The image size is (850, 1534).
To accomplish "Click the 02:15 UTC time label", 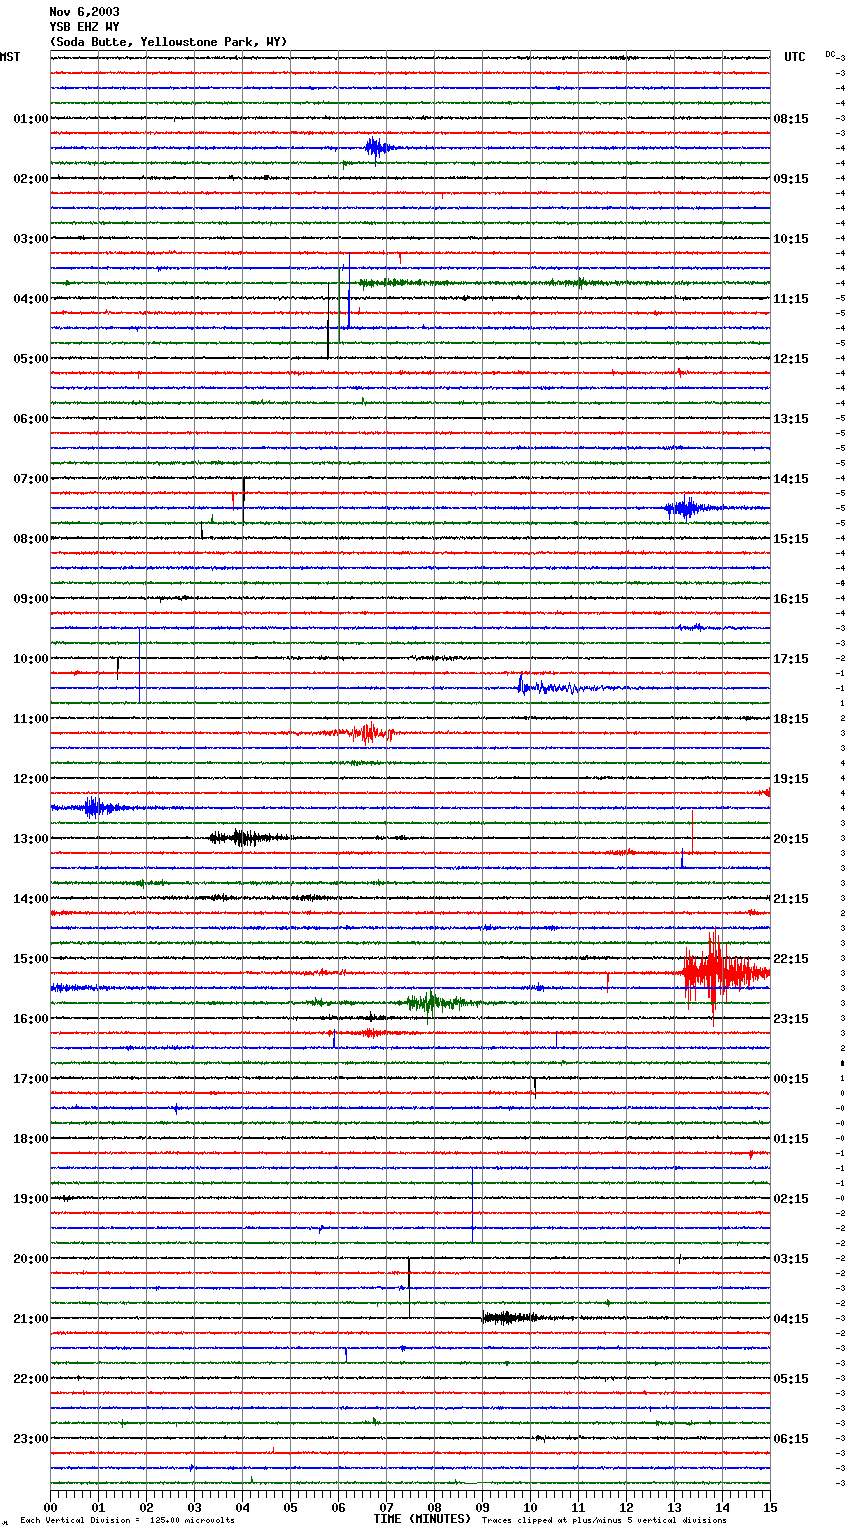I will pyautogui.click(x=791, y=1199).
